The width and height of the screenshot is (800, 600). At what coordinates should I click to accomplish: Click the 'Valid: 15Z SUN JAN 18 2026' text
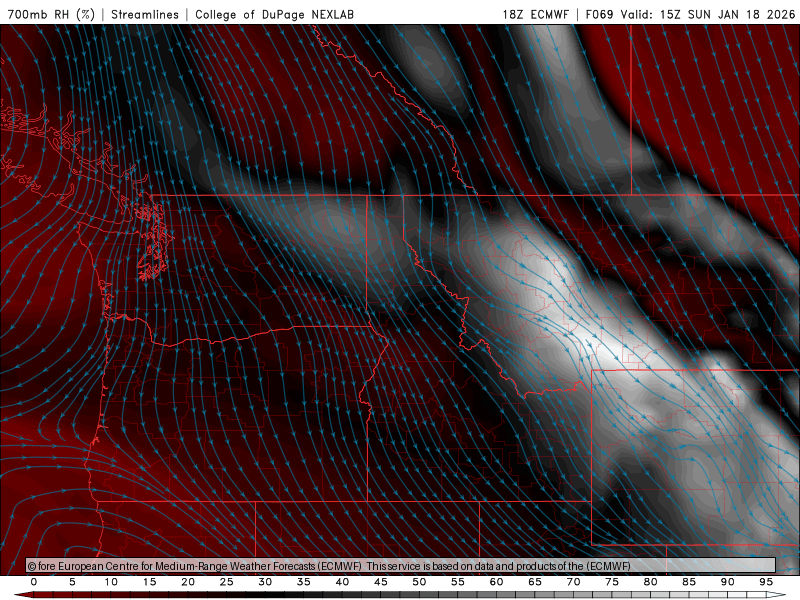tap(708, 14)
